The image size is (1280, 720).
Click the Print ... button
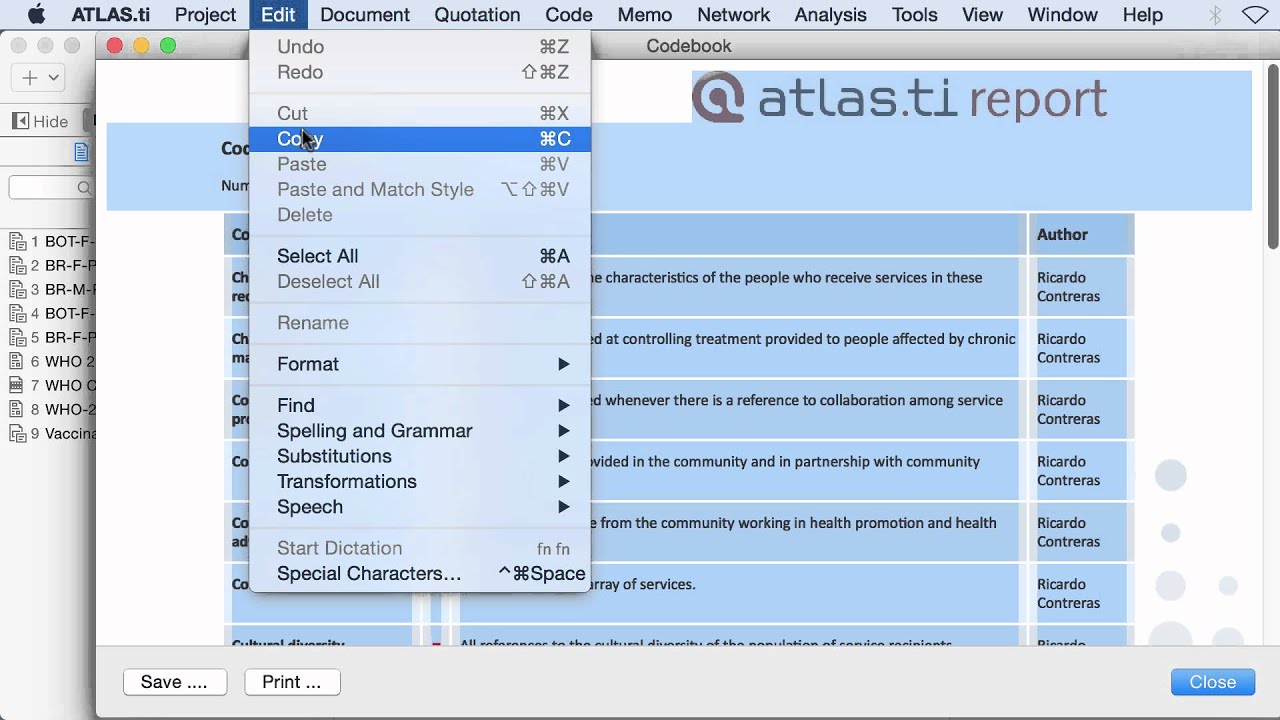pos(292,682)
